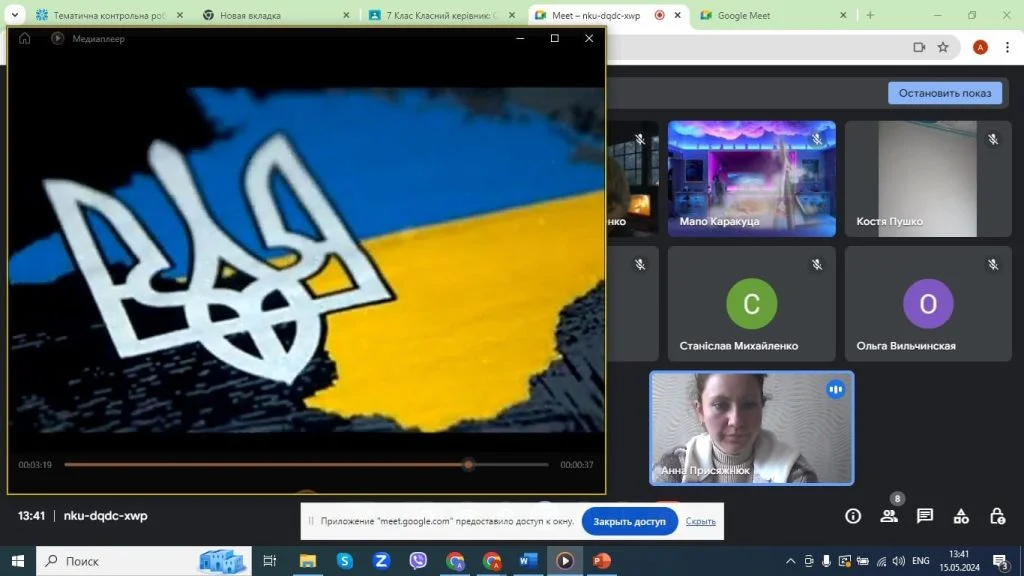Click the Скрыть link

[701, 521]
